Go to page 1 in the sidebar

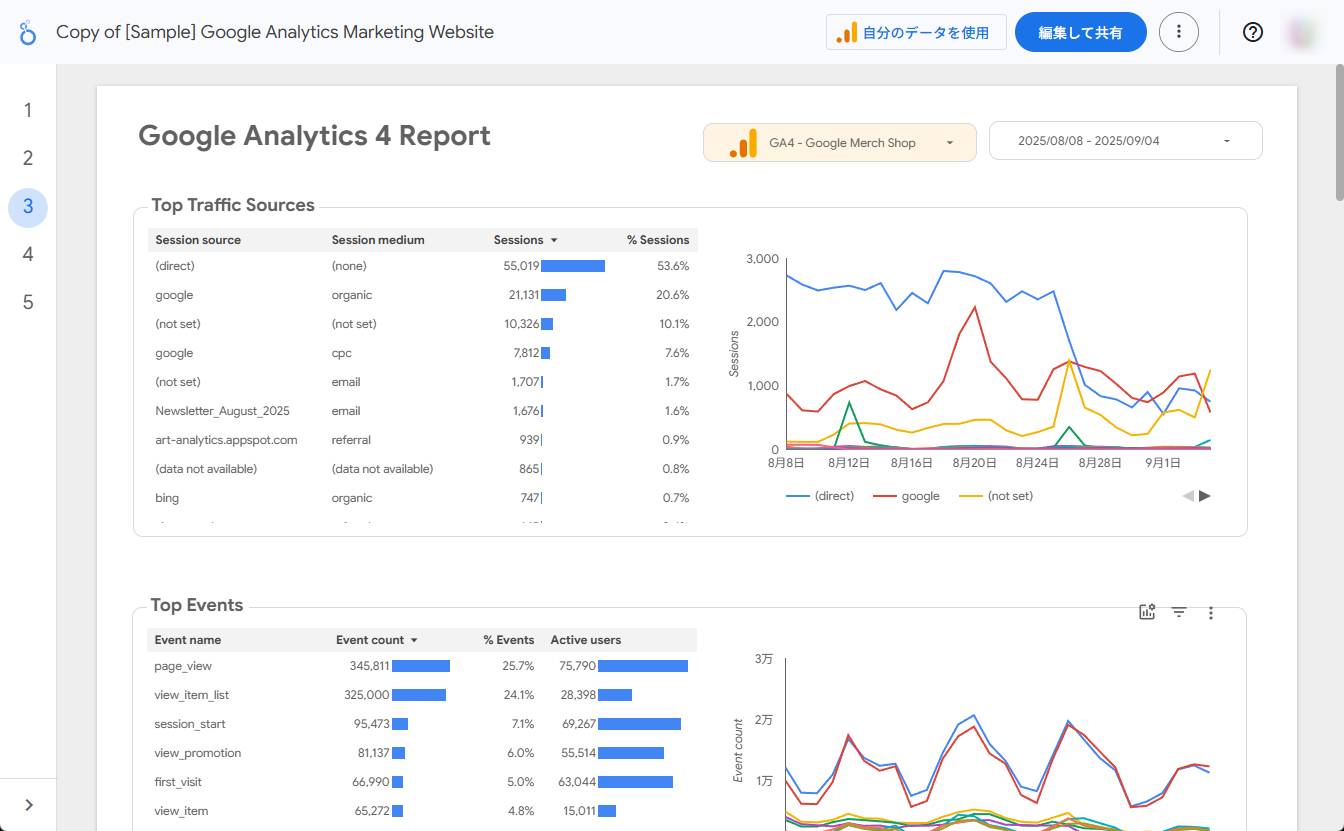28,110
